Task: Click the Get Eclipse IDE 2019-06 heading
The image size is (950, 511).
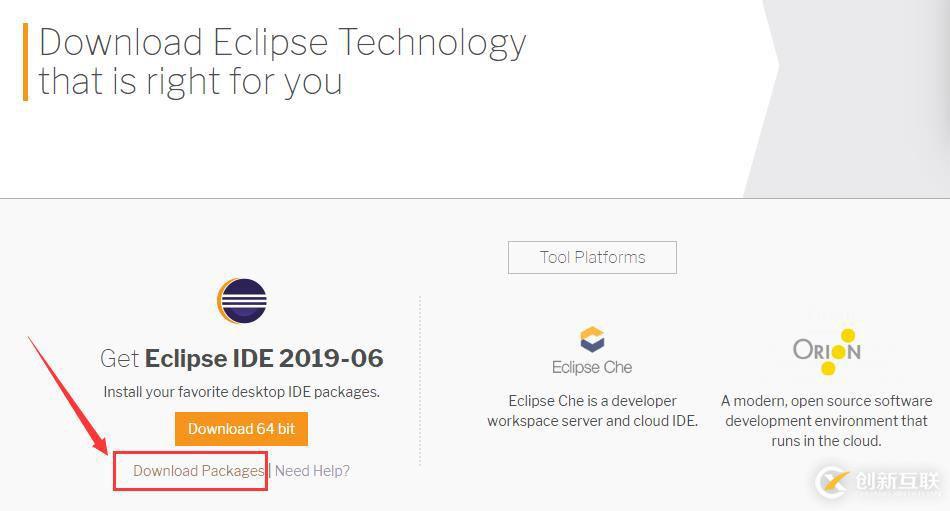Action: pyautogui.click(x=242, y=358)
